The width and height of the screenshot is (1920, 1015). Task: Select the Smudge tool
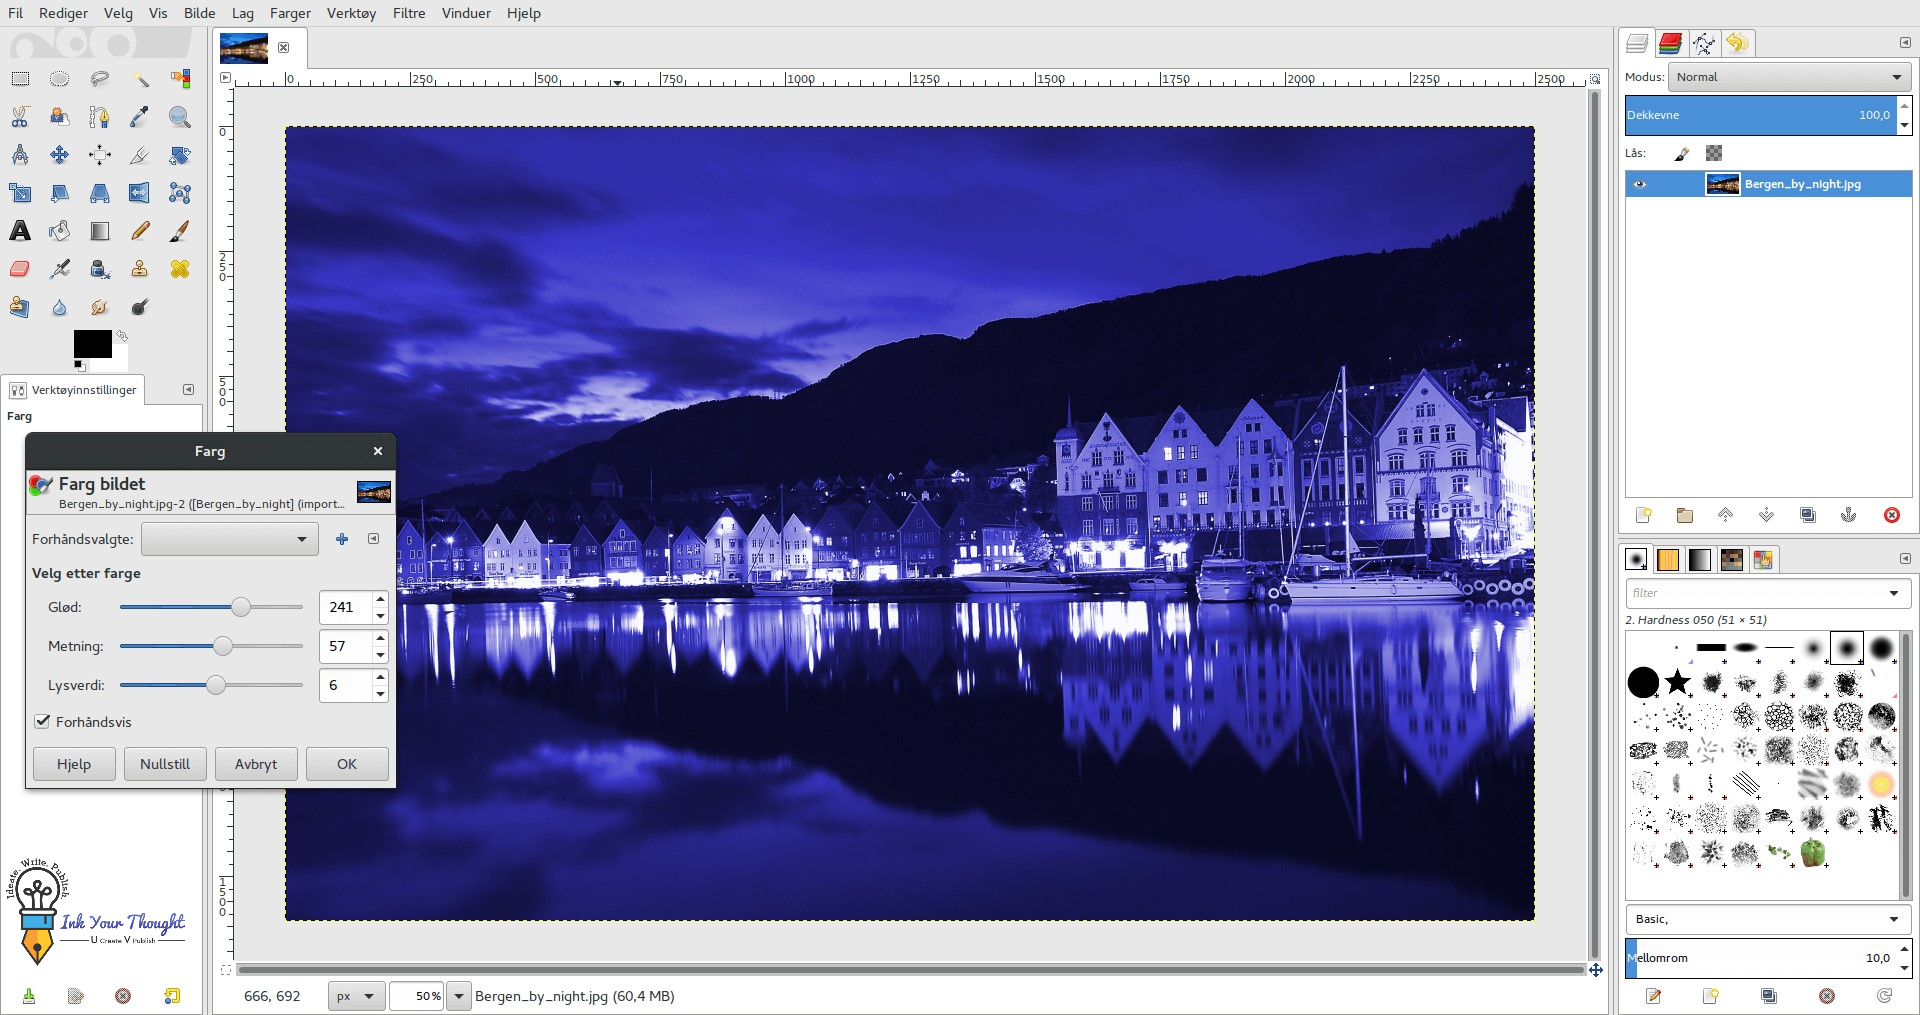(100, 307)
